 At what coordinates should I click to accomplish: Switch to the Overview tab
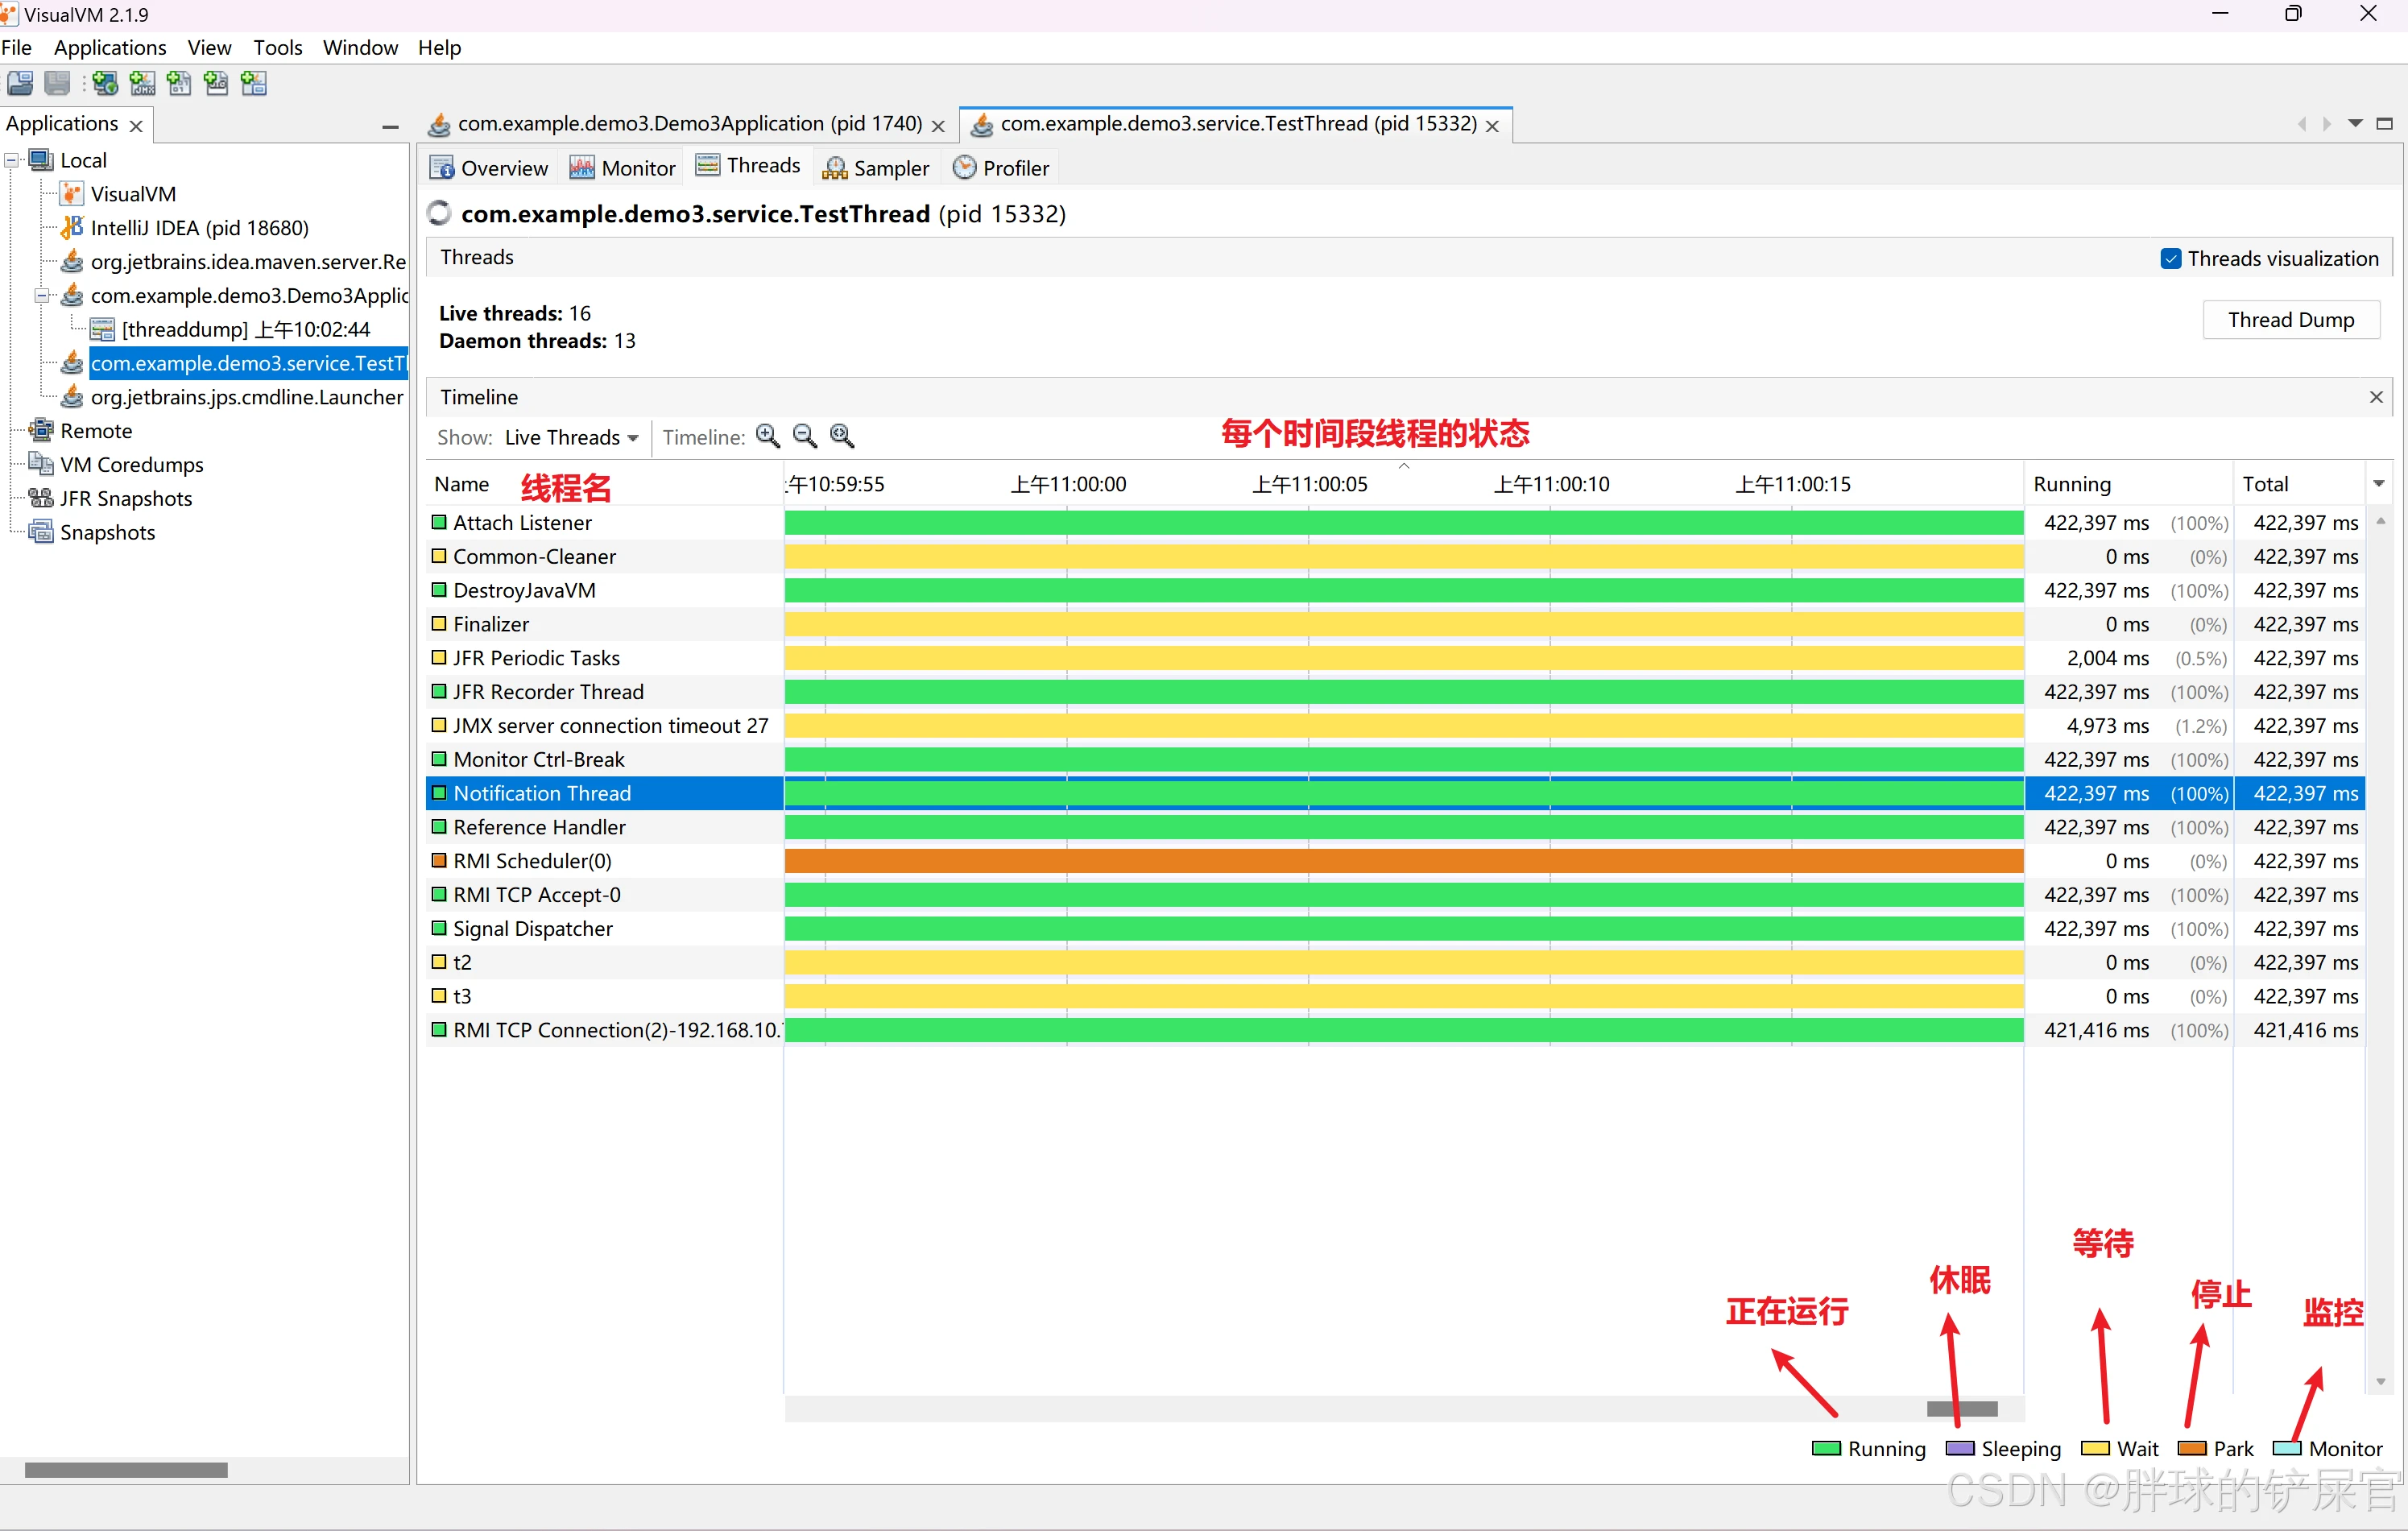pos(489,168)
